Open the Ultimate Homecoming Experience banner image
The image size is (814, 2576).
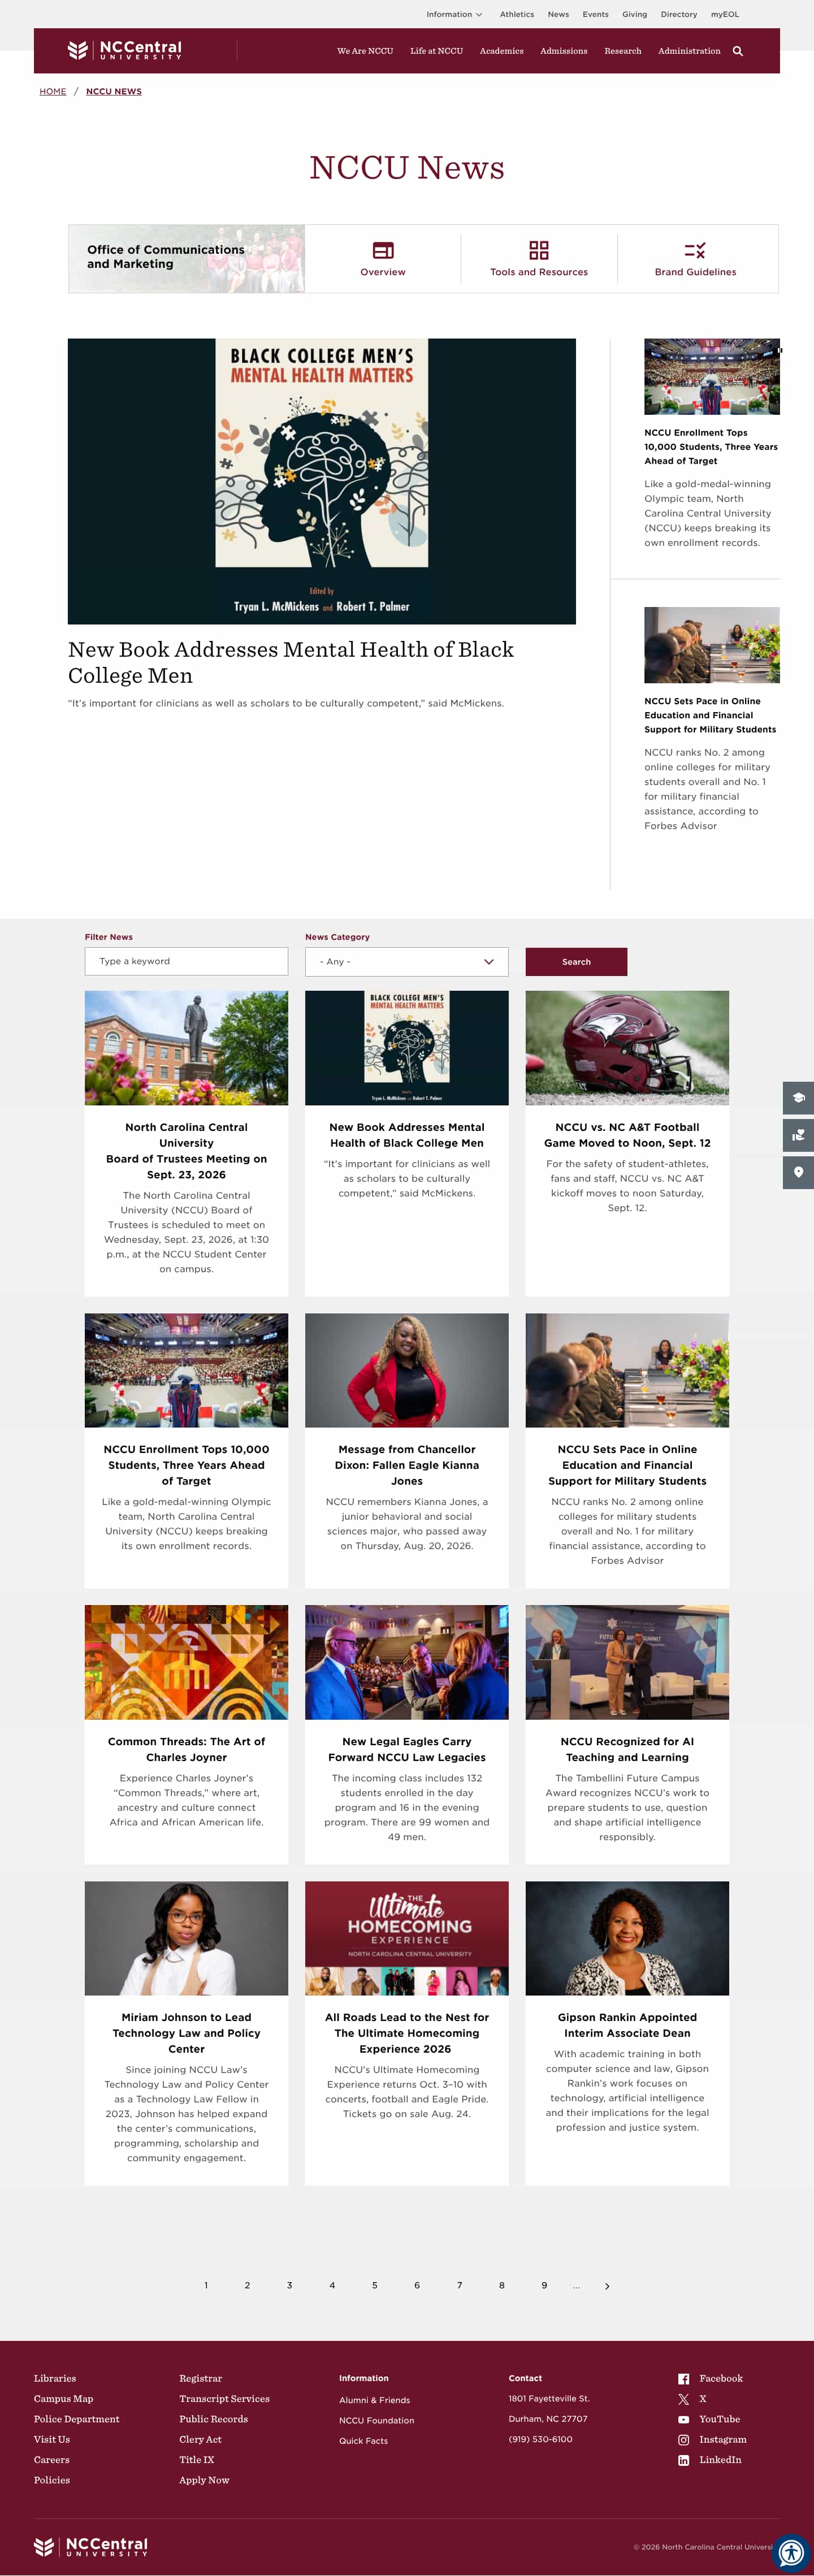pyautogui.click(x=407, y=1938)
